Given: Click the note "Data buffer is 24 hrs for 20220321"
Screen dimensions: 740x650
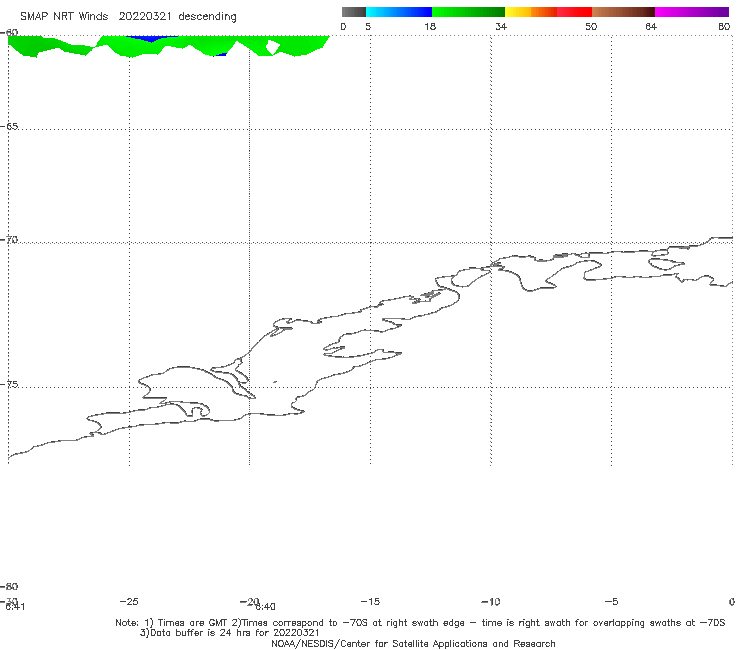Looking at the screenshot, I should click(230, 633).
